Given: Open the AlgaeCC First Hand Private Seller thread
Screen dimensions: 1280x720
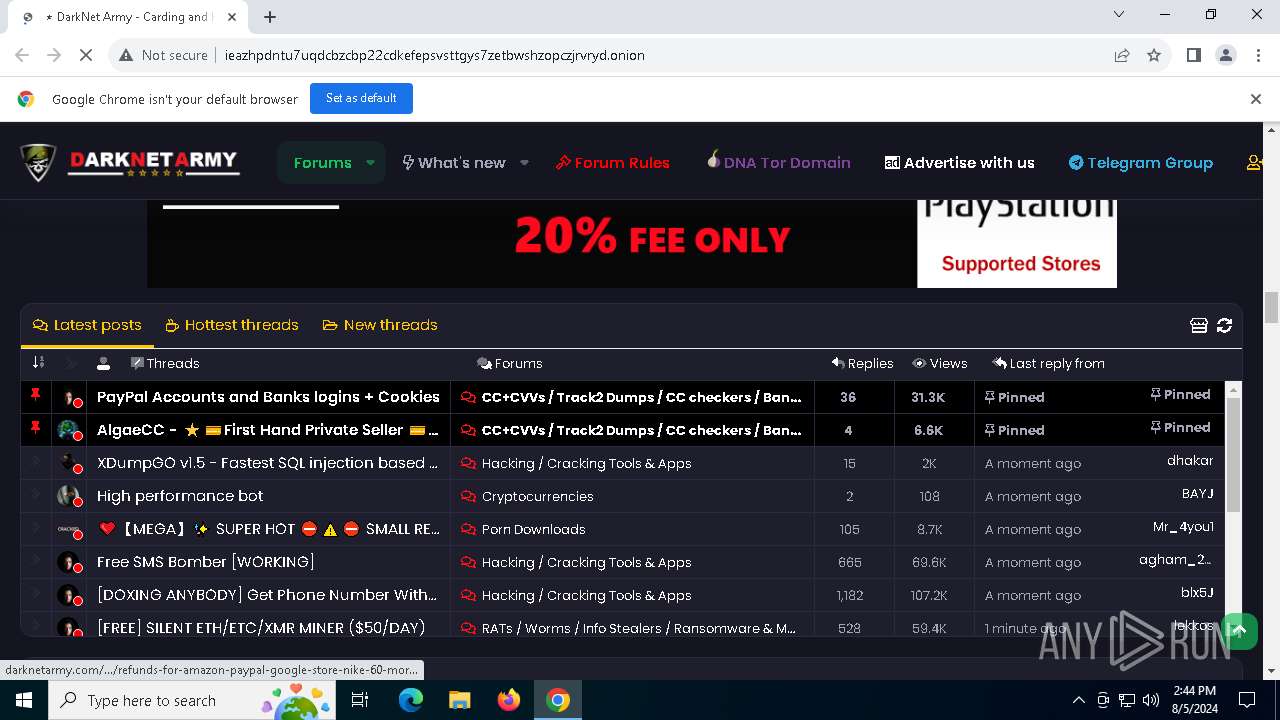Looking at the screenshot, I should point(268,430).
